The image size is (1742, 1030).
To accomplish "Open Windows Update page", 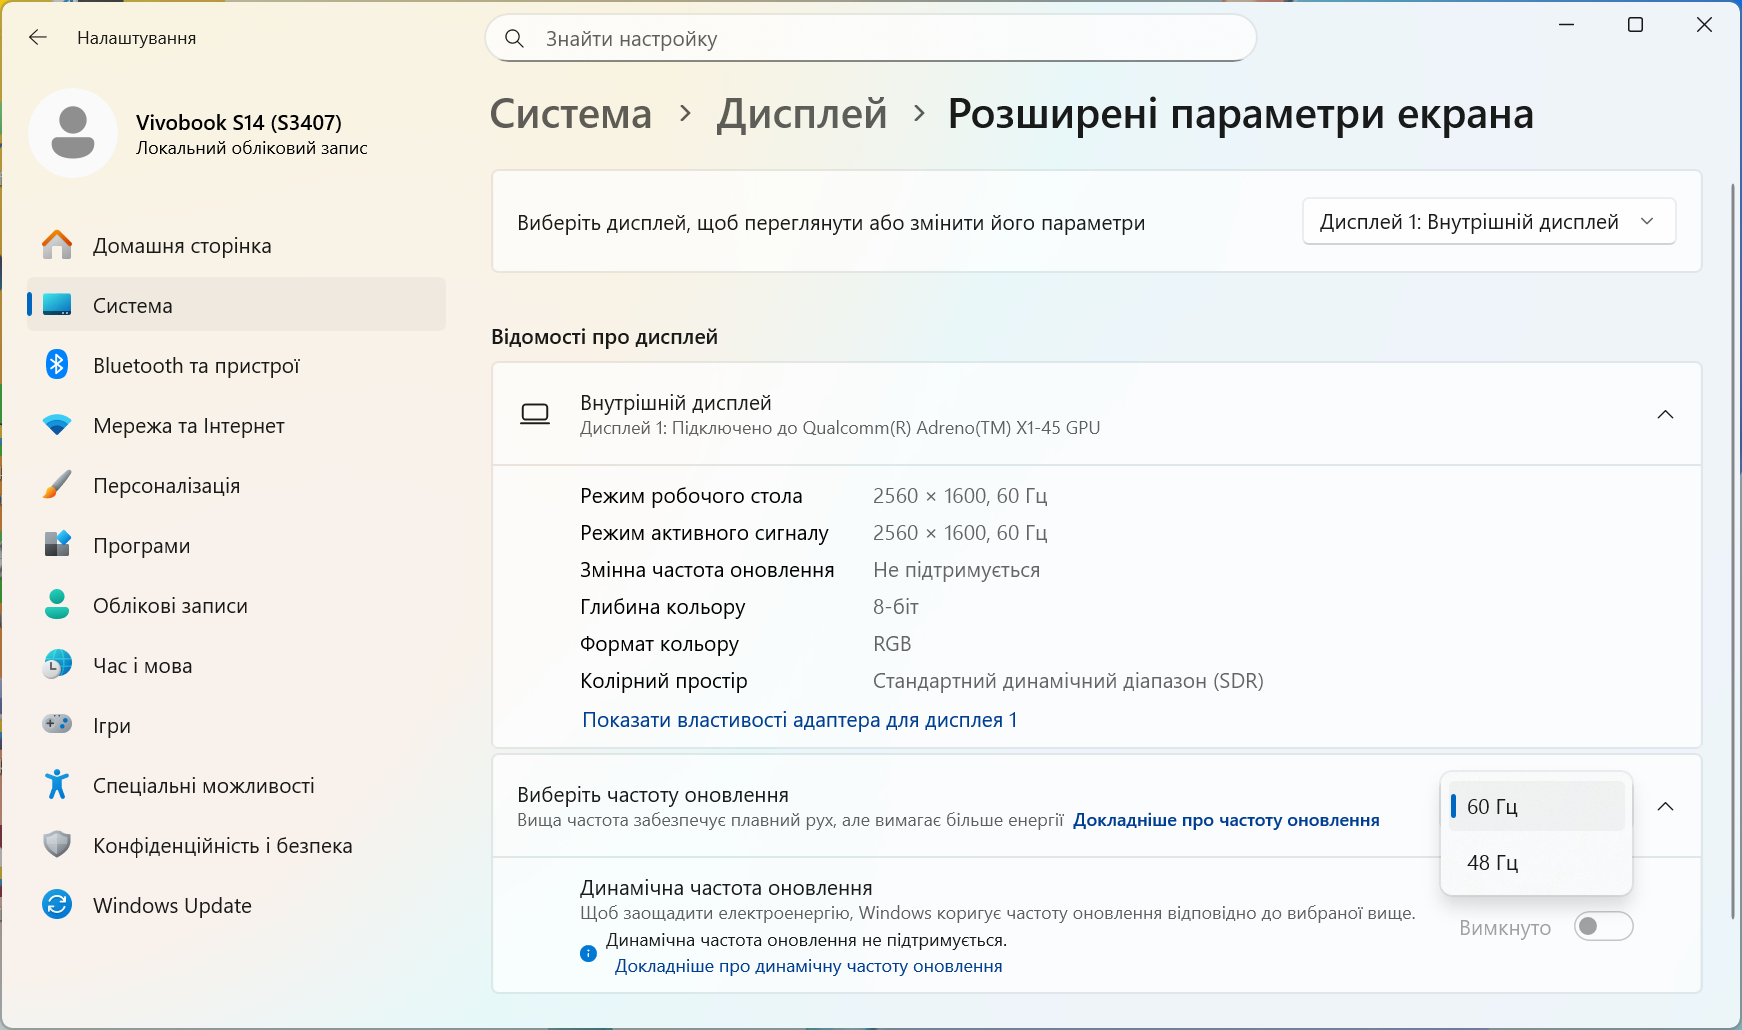I will [x=236, y=905].
